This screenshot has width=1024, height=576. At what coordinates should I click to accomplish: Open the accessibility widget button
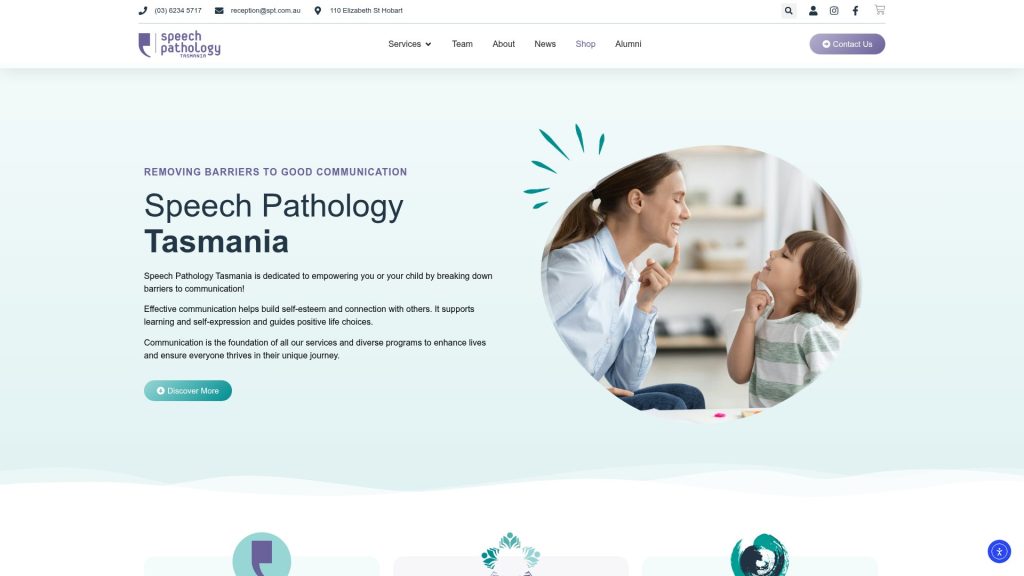(999, 551)
